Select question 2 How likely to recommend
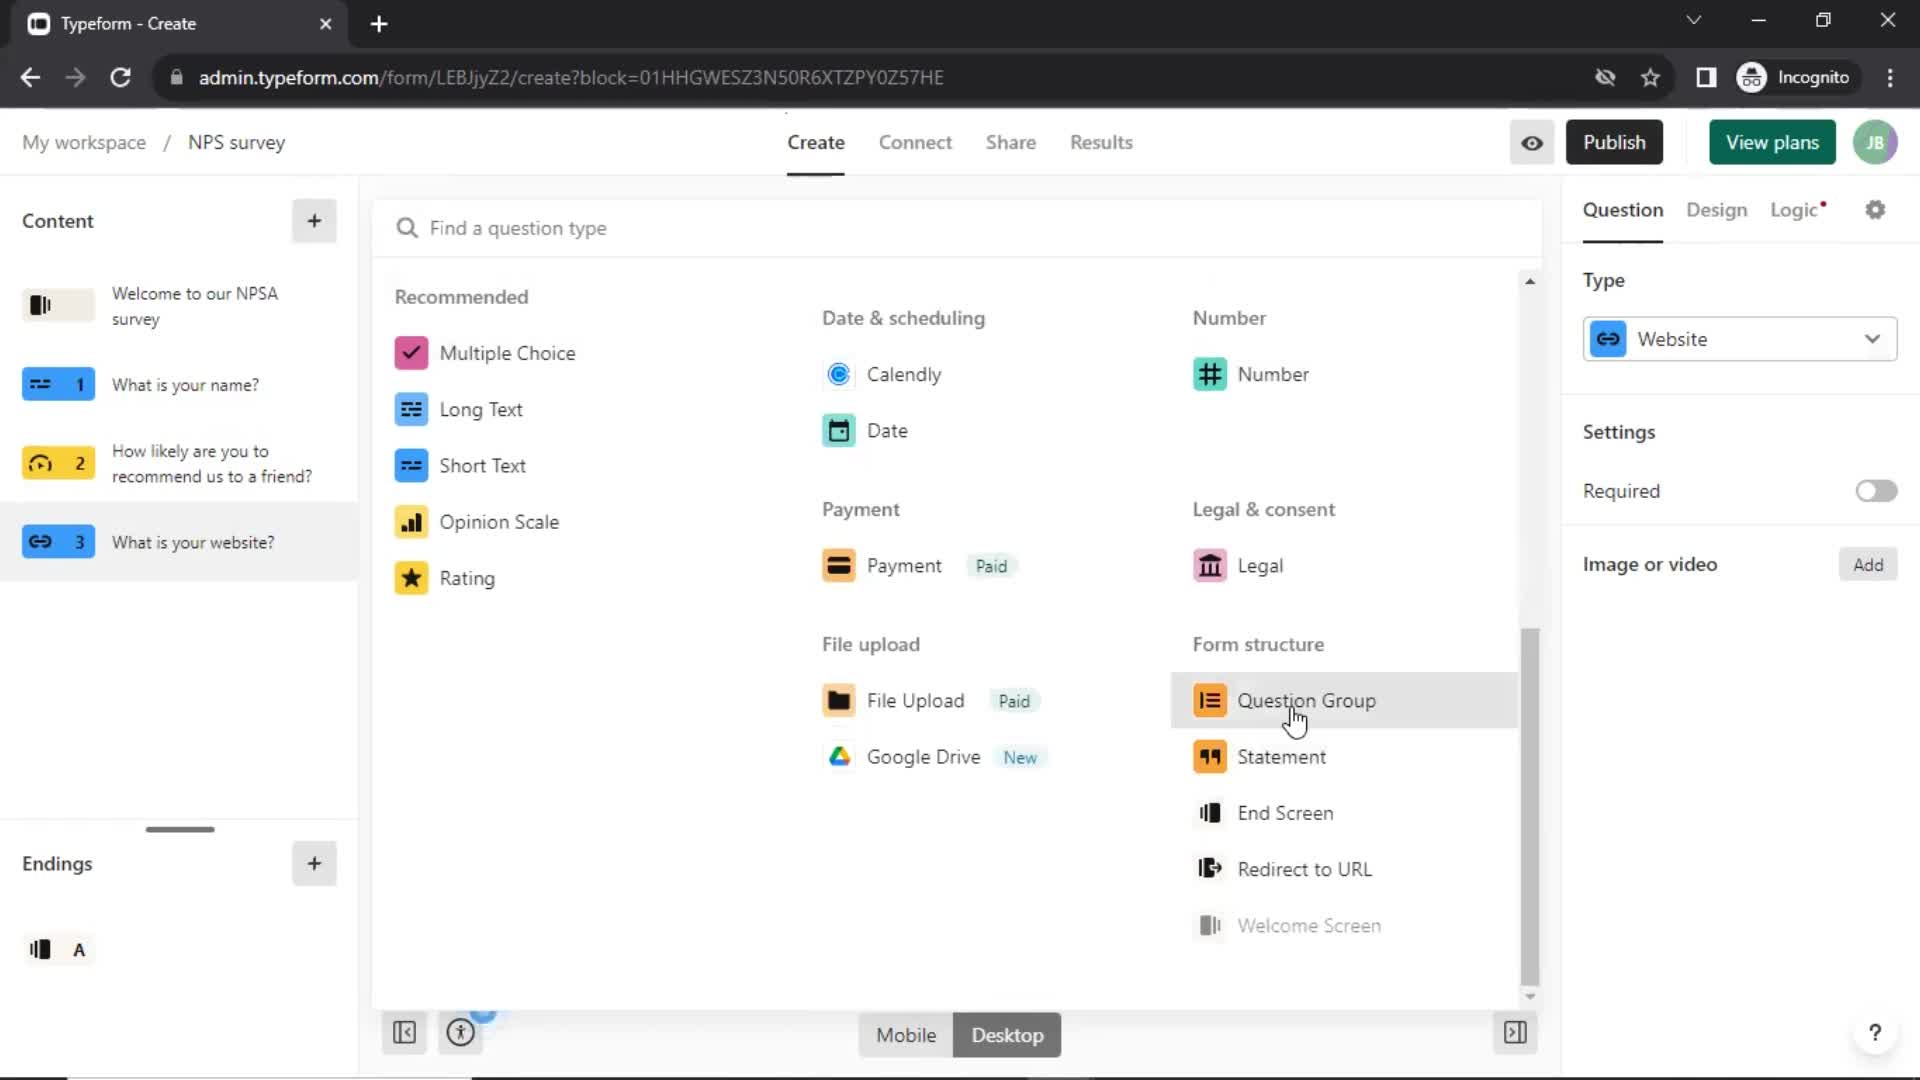 (x=179, y=463)
